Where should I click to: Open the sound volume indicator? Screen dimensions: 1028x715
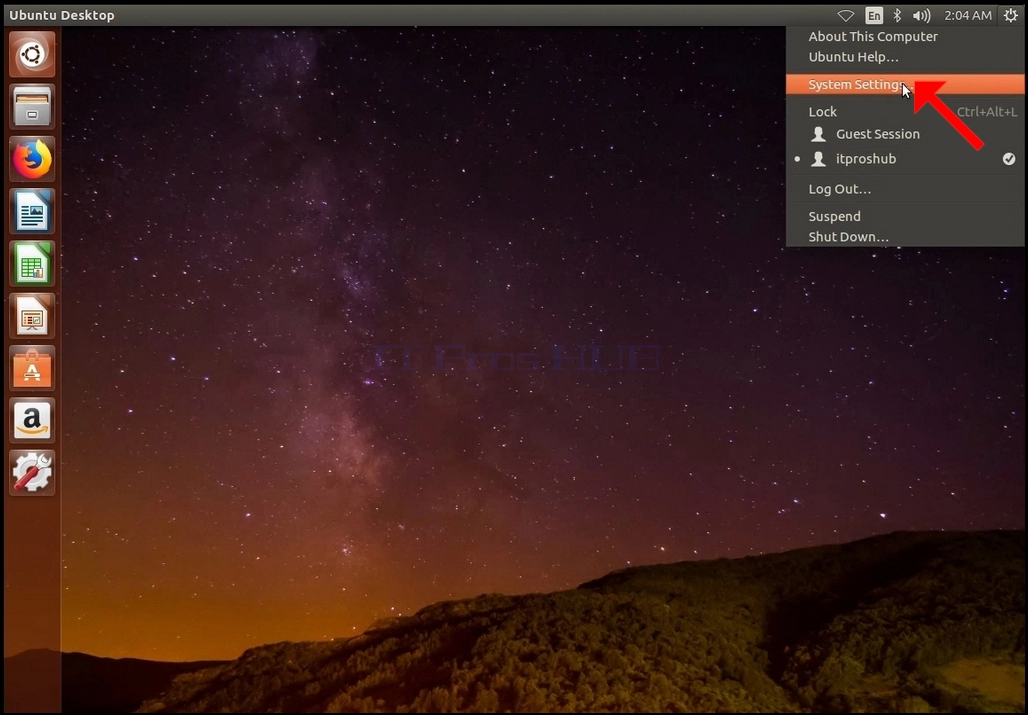pyautogui.click(x=921, y=15)
